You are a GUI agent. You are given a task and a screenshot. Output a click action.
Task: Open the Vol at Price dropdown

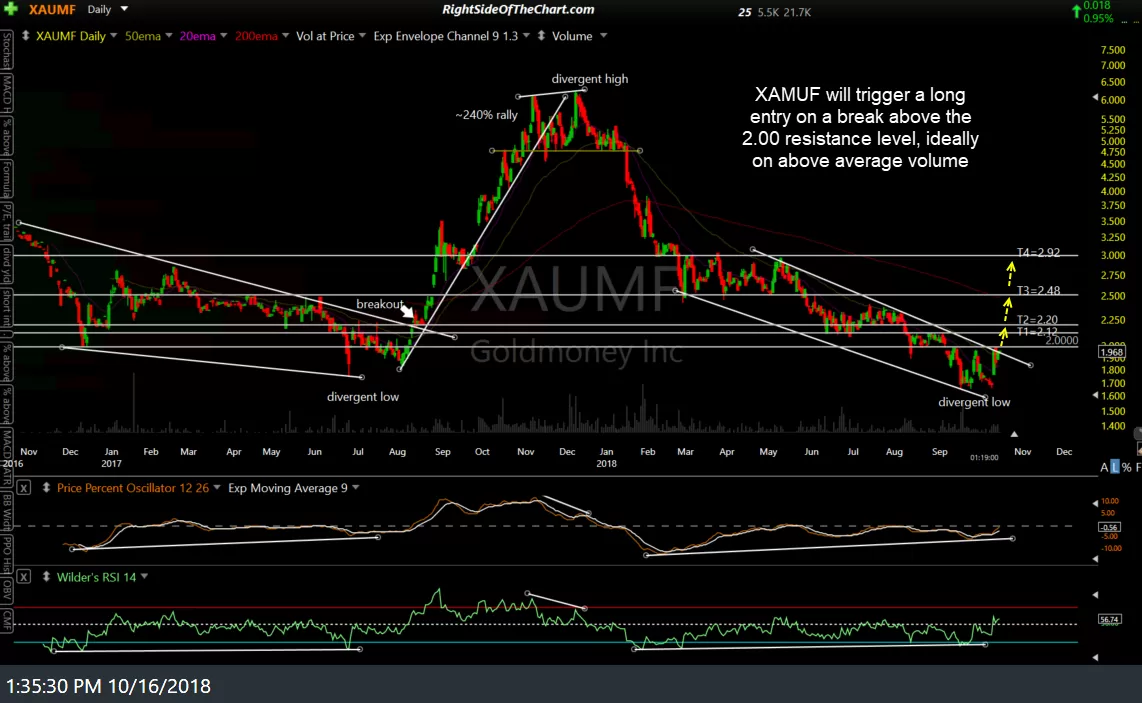point(363,36)
